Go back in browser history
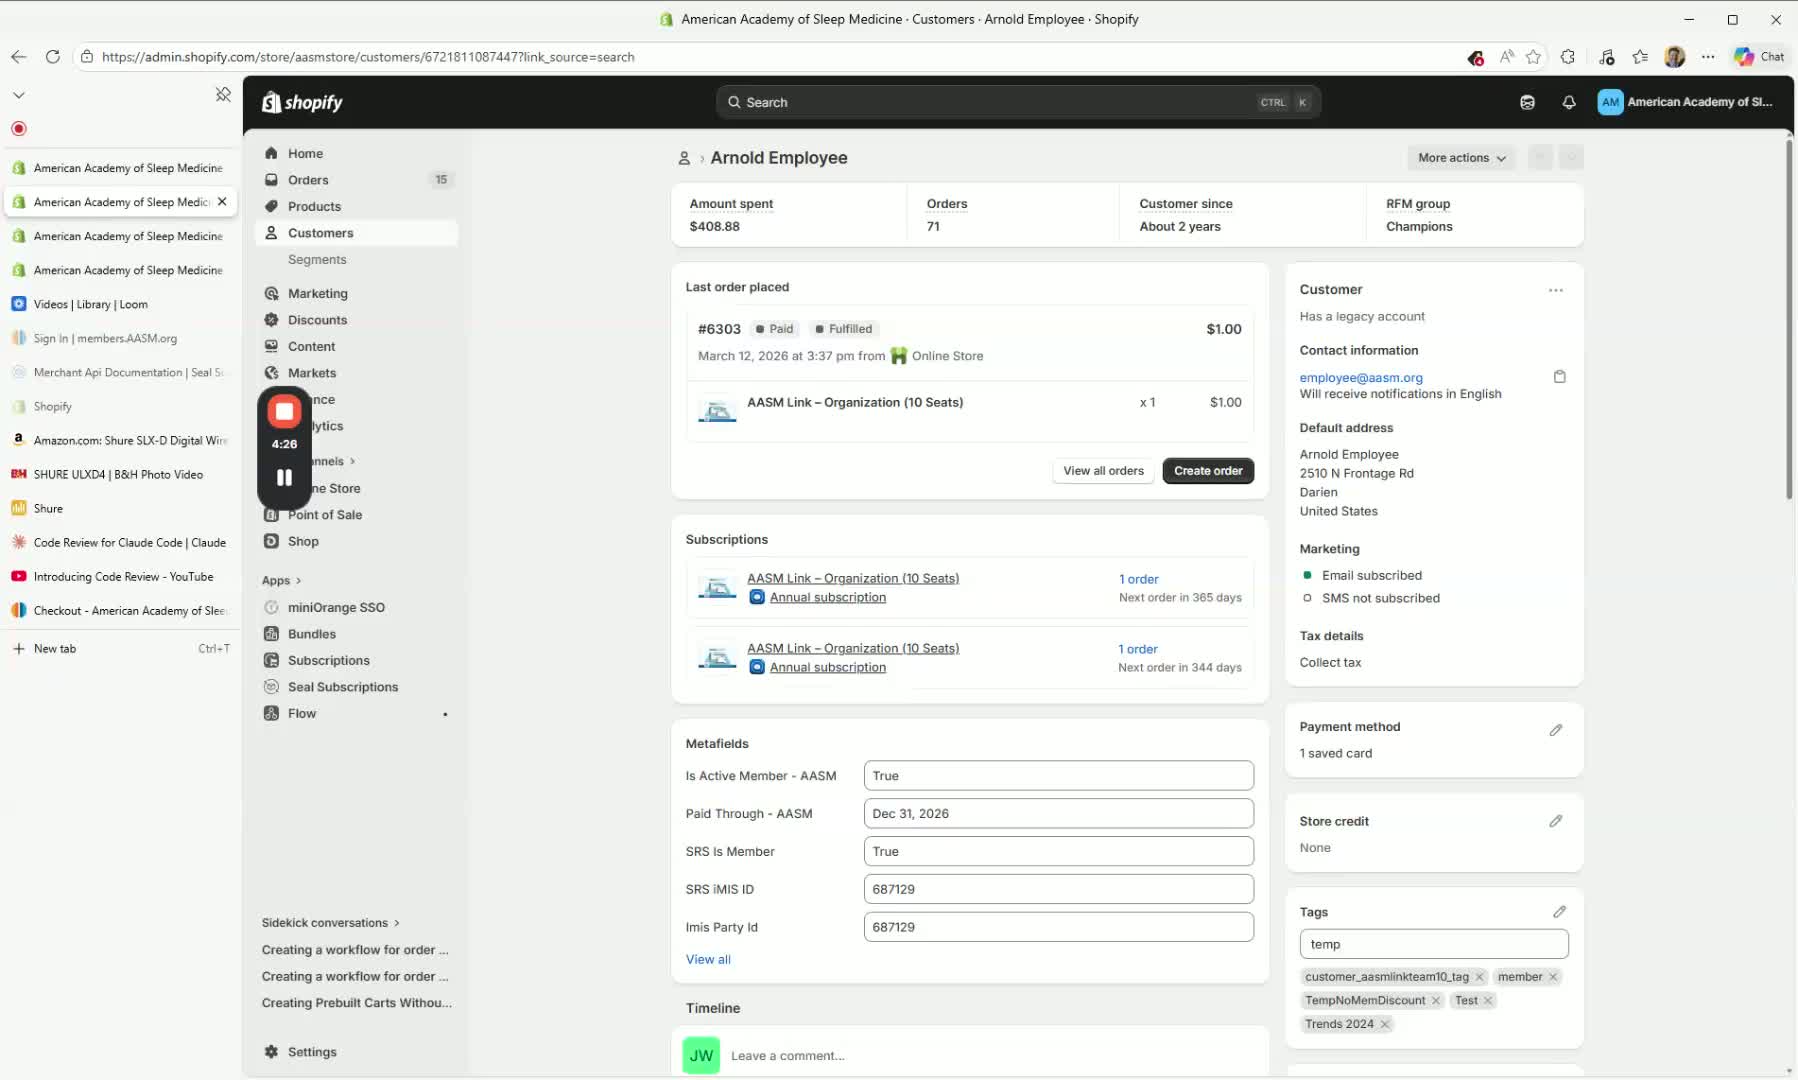 (19, 57)
